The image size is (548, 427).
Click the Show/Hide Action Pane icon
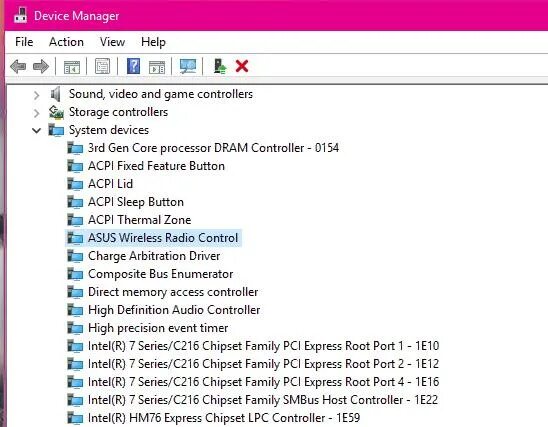tap(157, 66)
